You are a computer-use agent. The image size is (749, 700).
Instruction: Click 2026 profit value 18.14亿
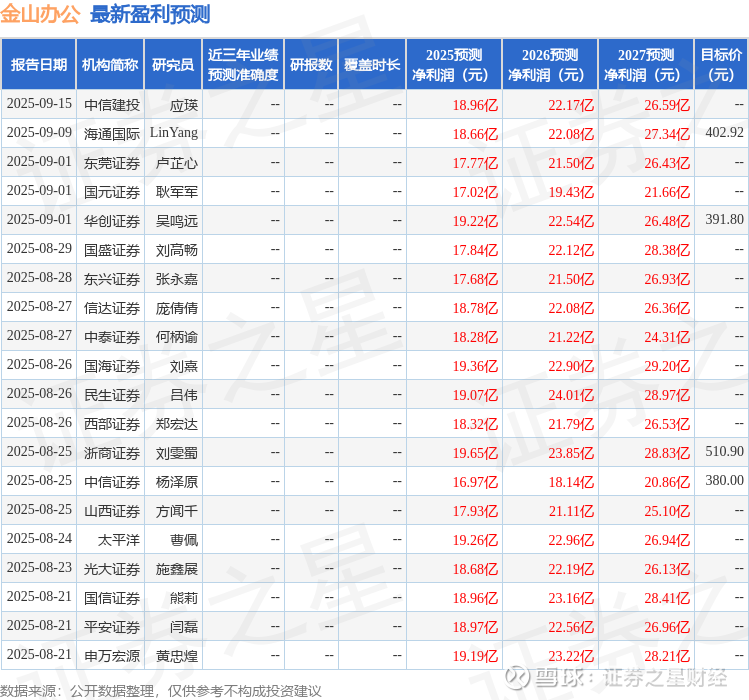pyautogui.click(x=571, y=482)
